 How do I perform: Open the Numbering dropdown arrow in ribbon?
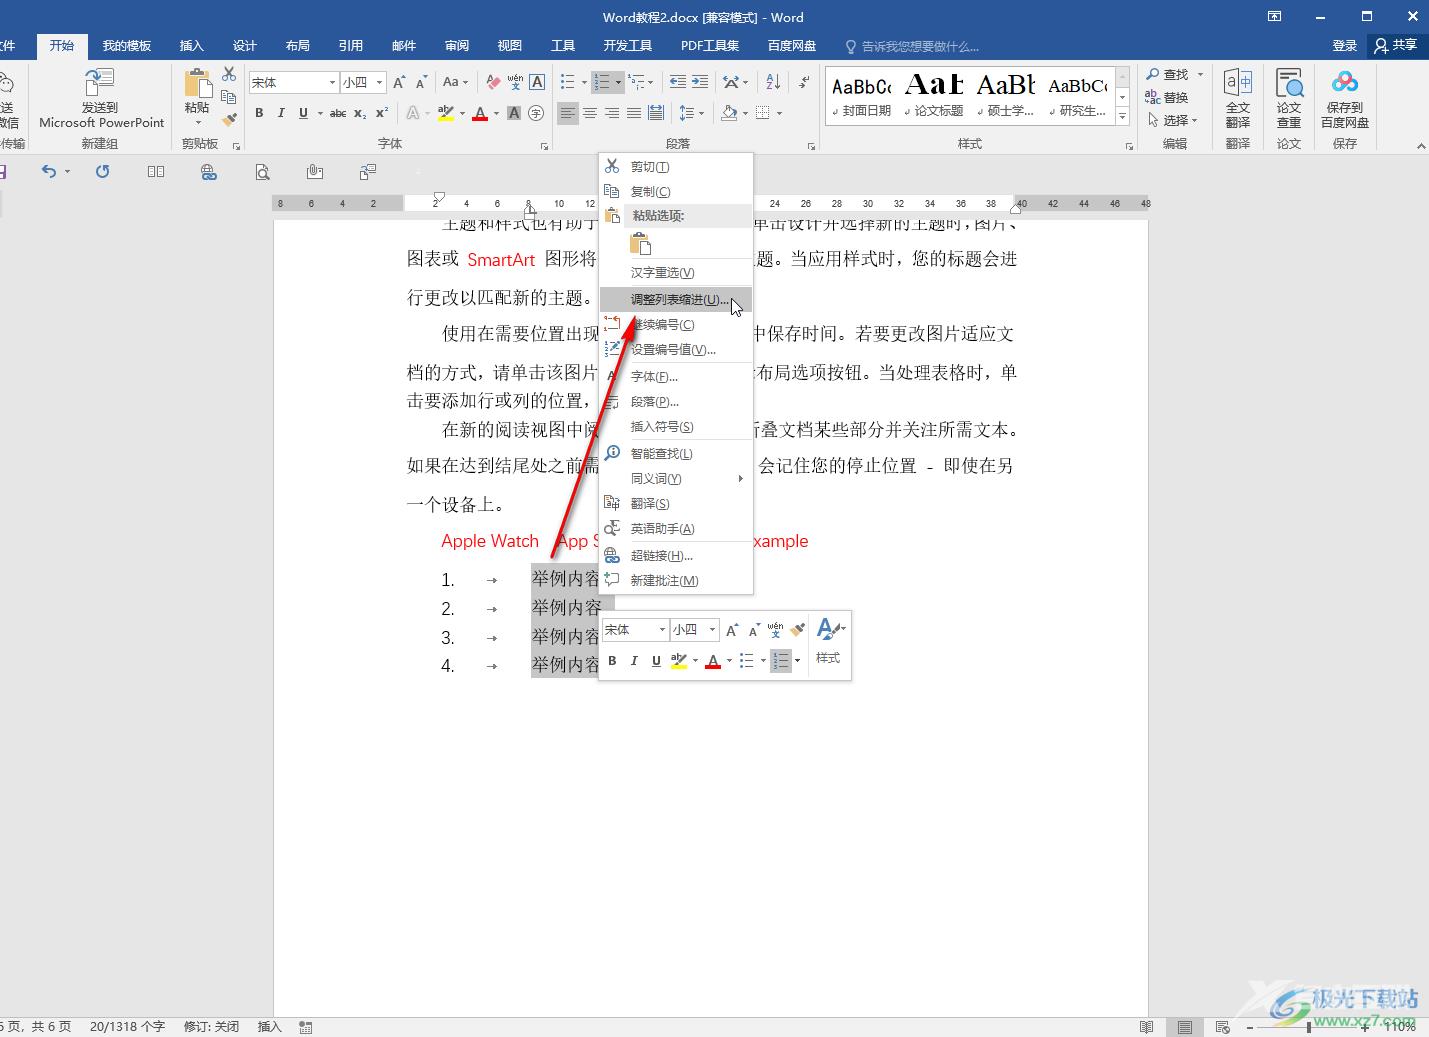coord(618,82)
